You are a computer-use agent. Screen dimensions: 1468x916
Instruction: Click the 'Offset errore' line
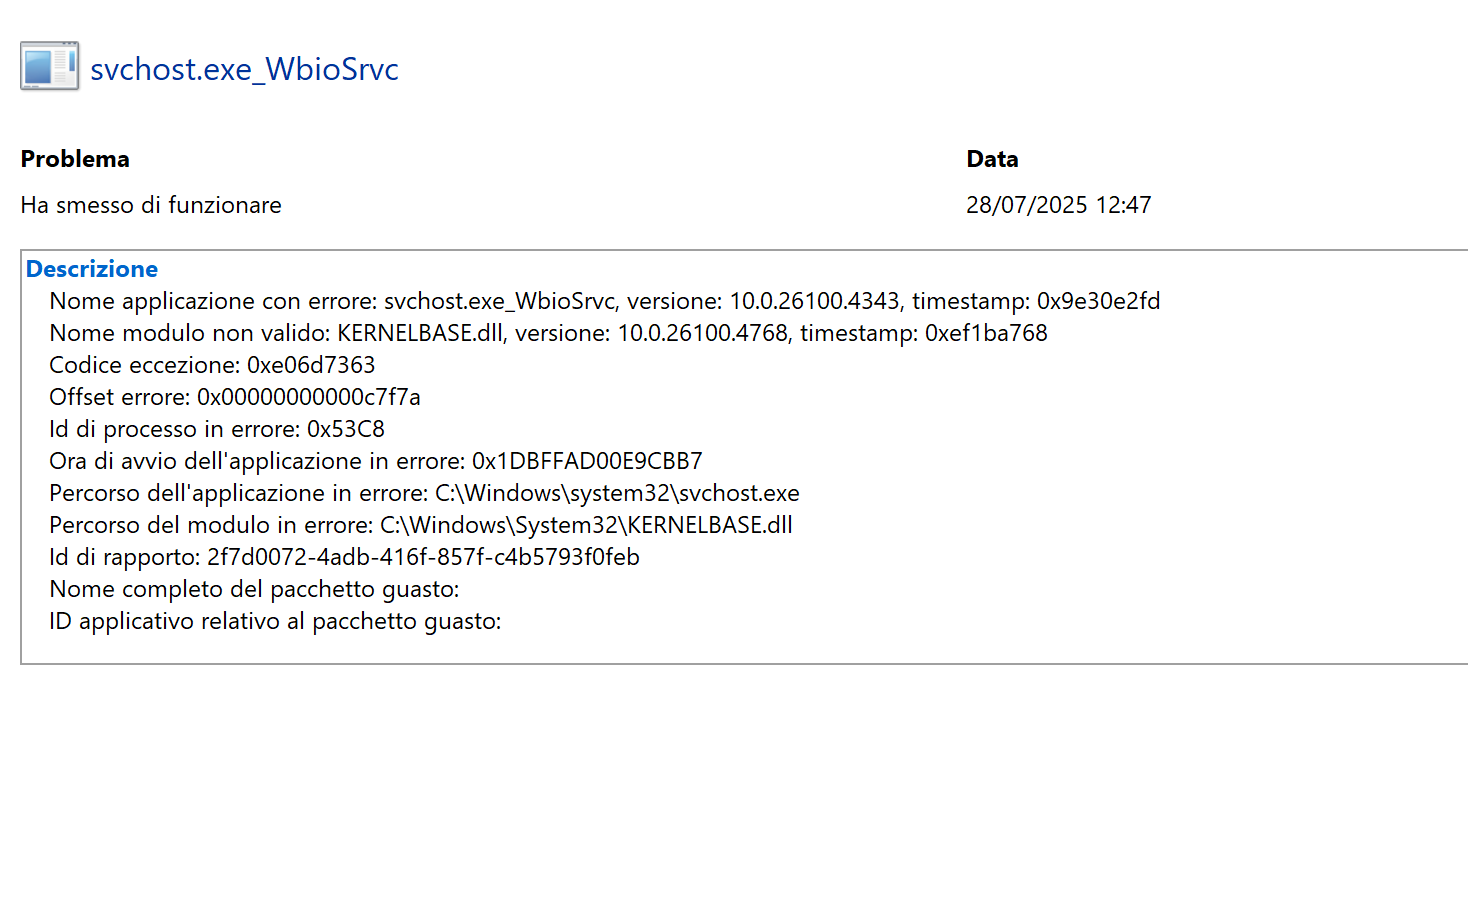pyautogui.click(x=235, y=397)
